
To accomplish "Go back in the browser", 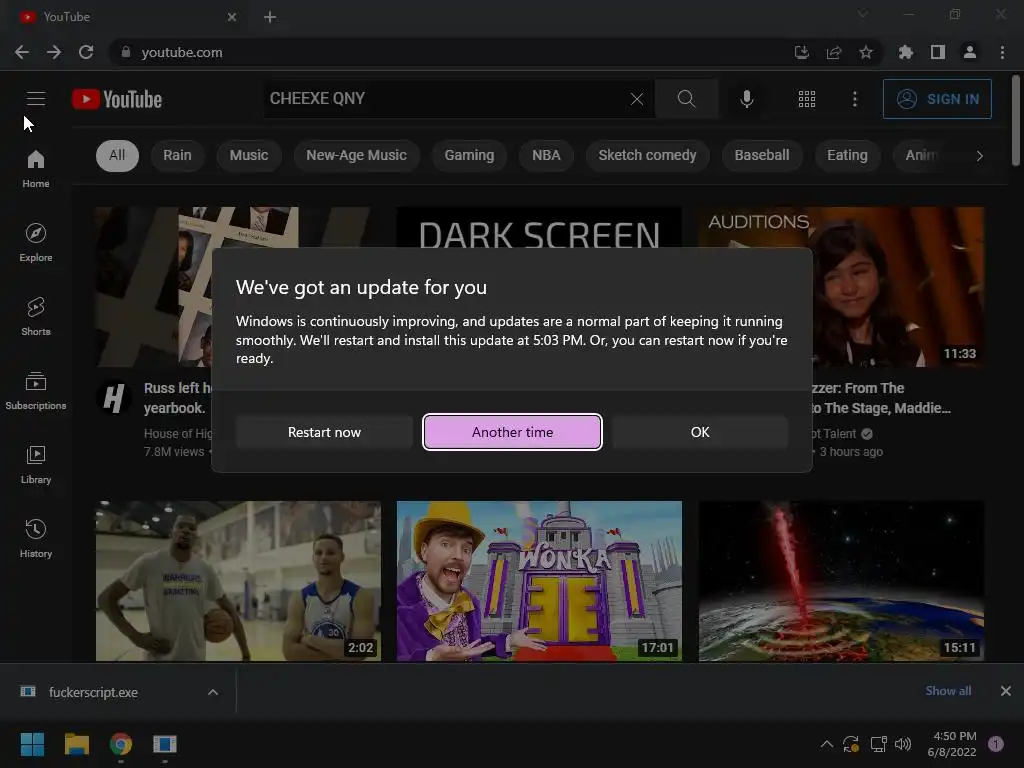I will coord(22,52).
